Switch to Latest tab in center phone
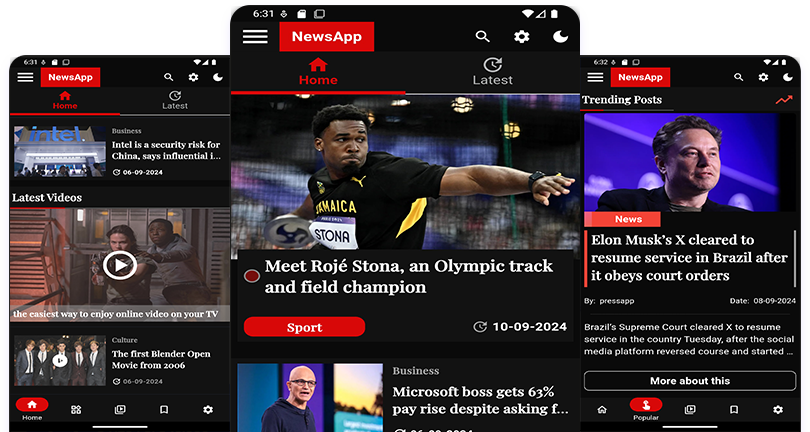Screen dimensions: 810x432 tap(493, 72)
